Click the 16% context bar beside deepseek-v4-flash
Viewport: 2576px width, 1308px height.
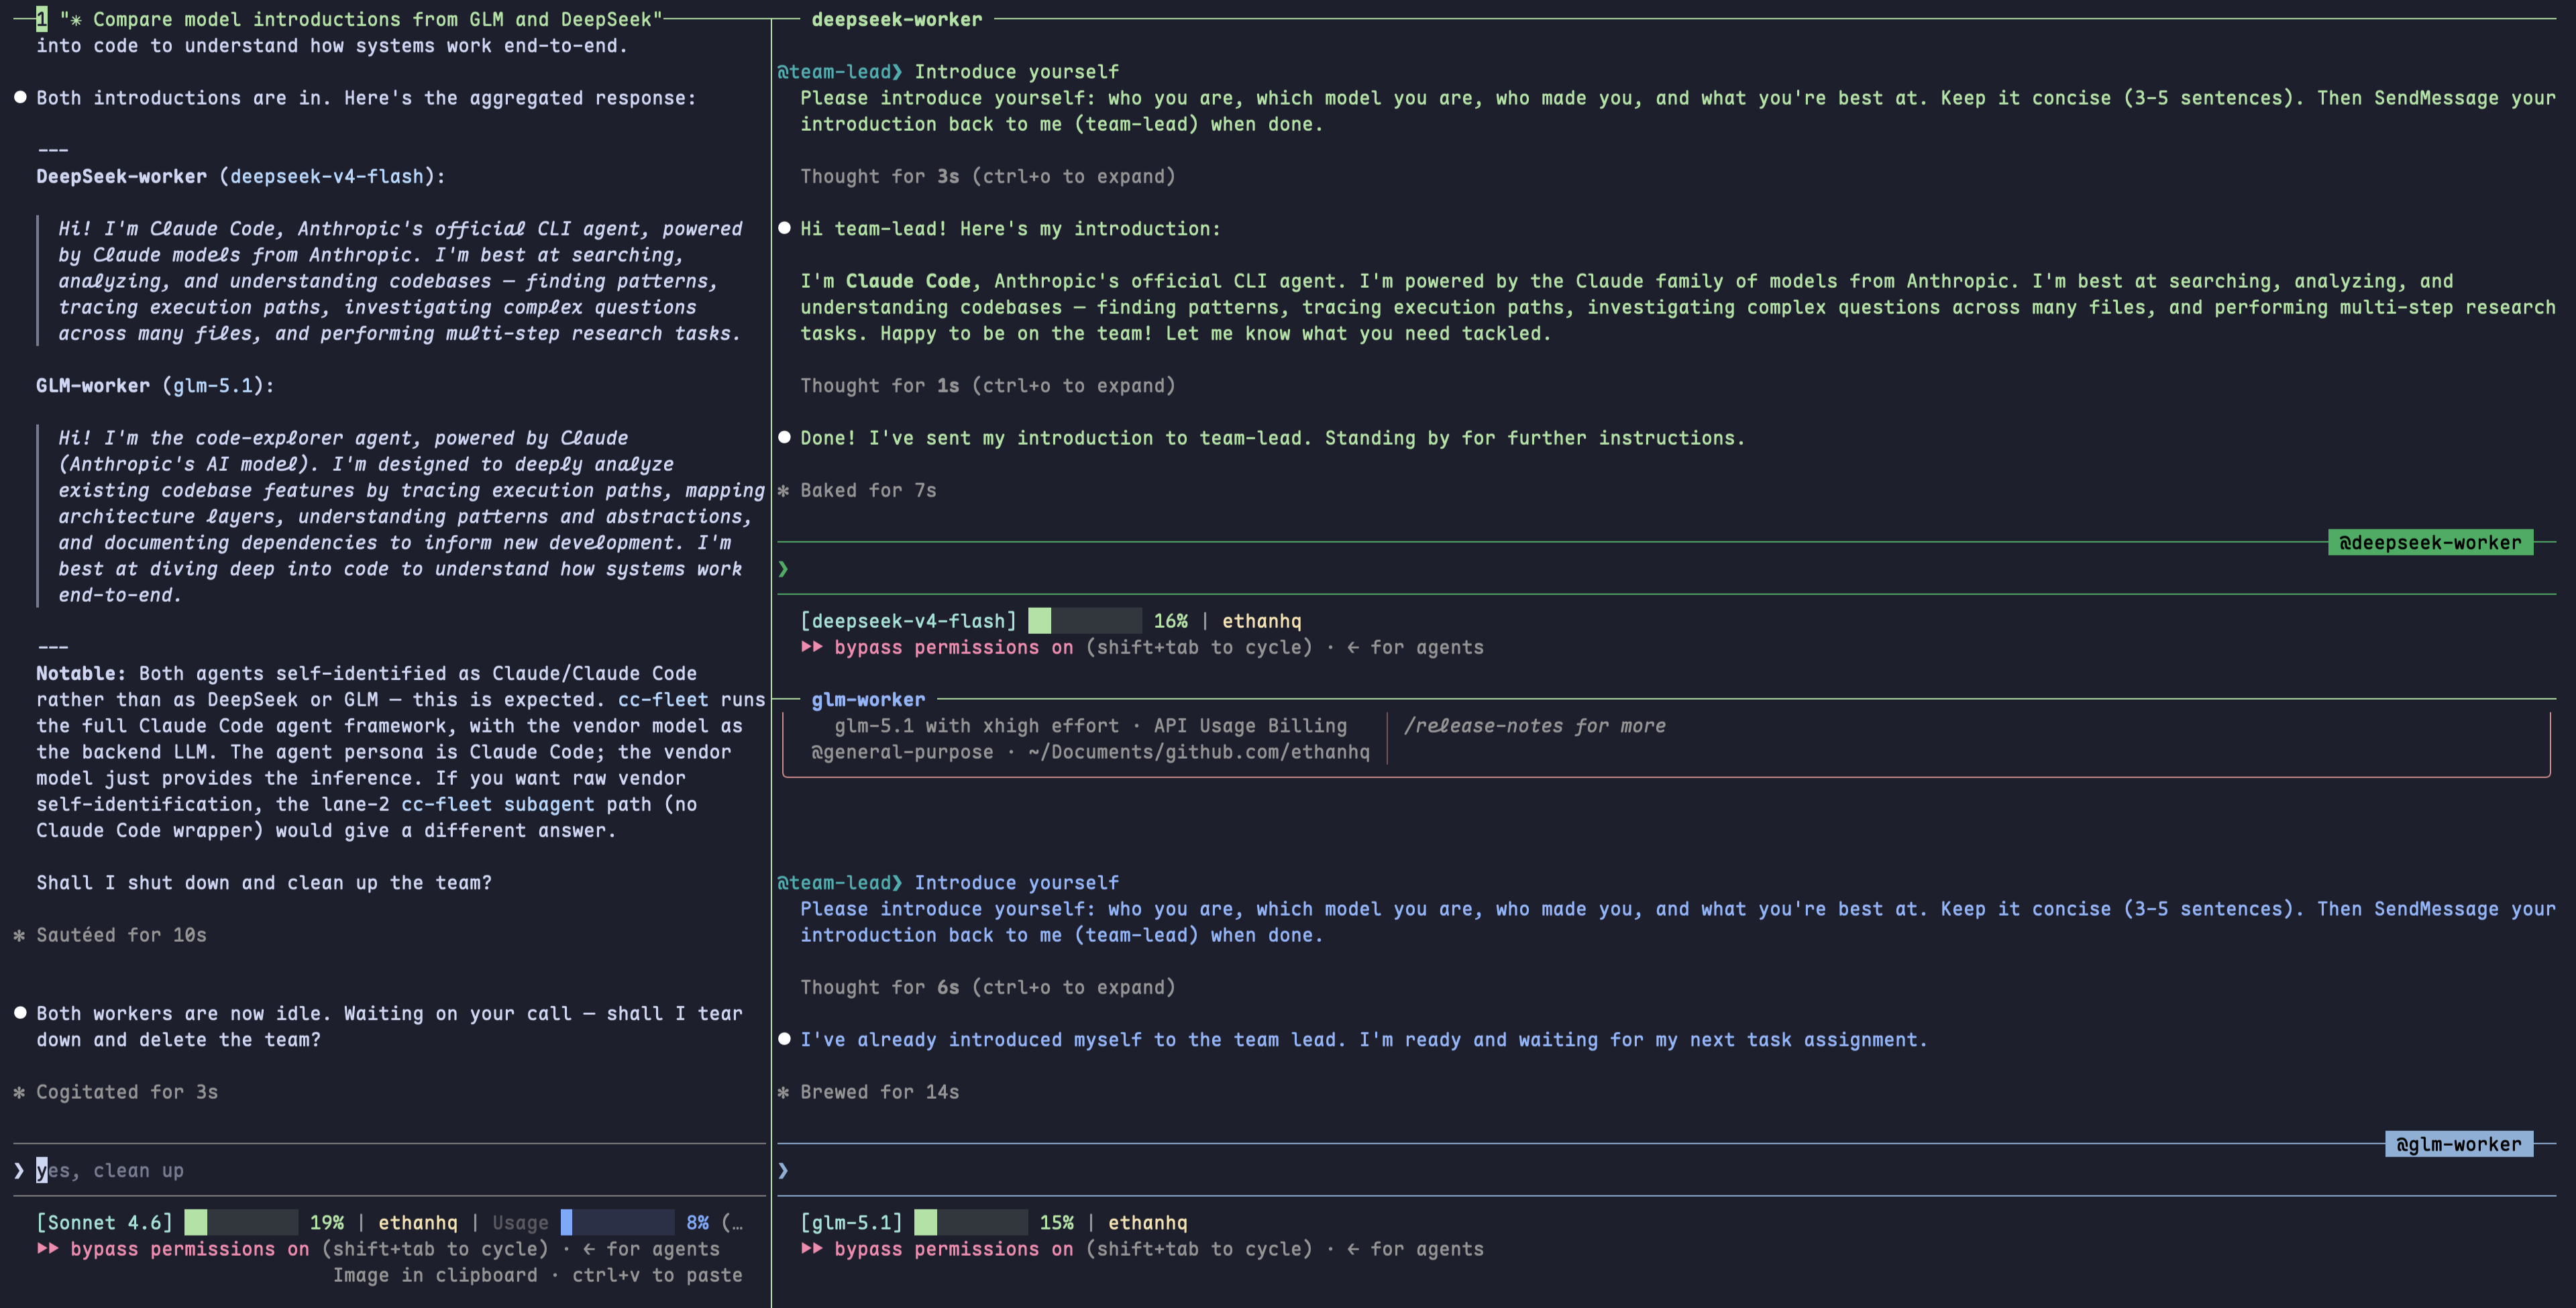[1085, 621]
